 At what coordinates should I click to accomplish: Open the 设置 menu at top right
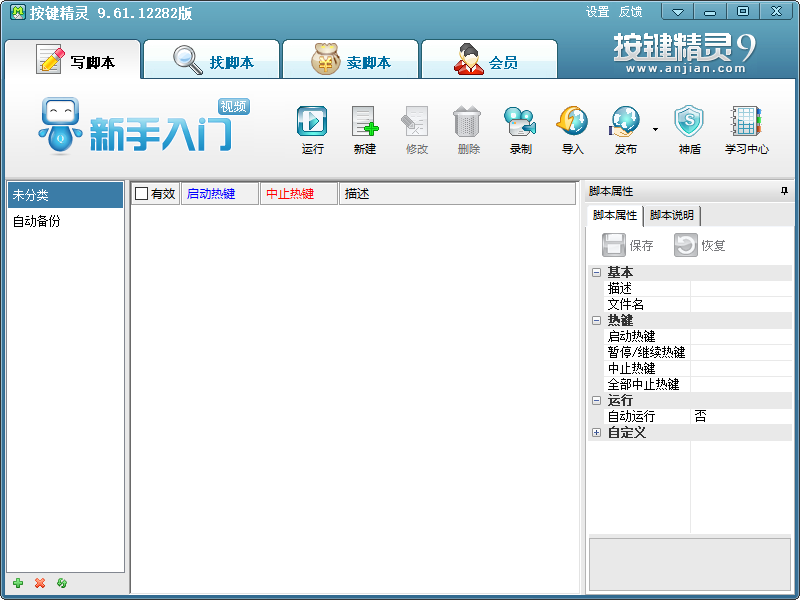[x=597, y=12]
